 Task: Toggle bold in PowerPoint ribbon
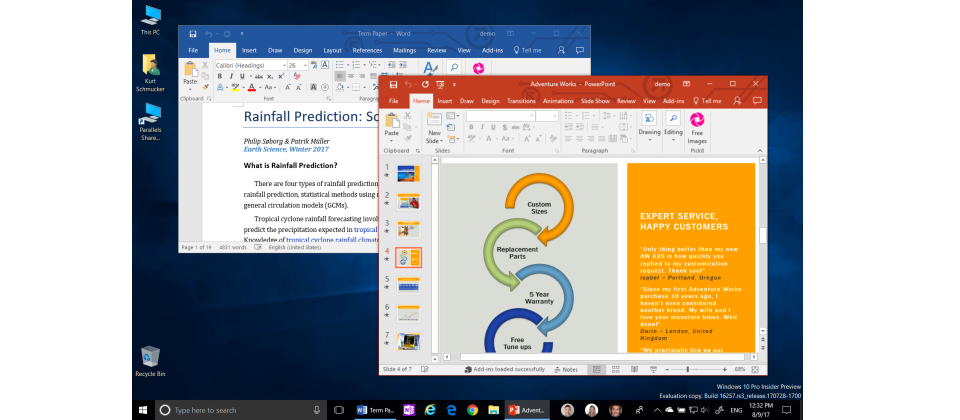tap(471, 127)
